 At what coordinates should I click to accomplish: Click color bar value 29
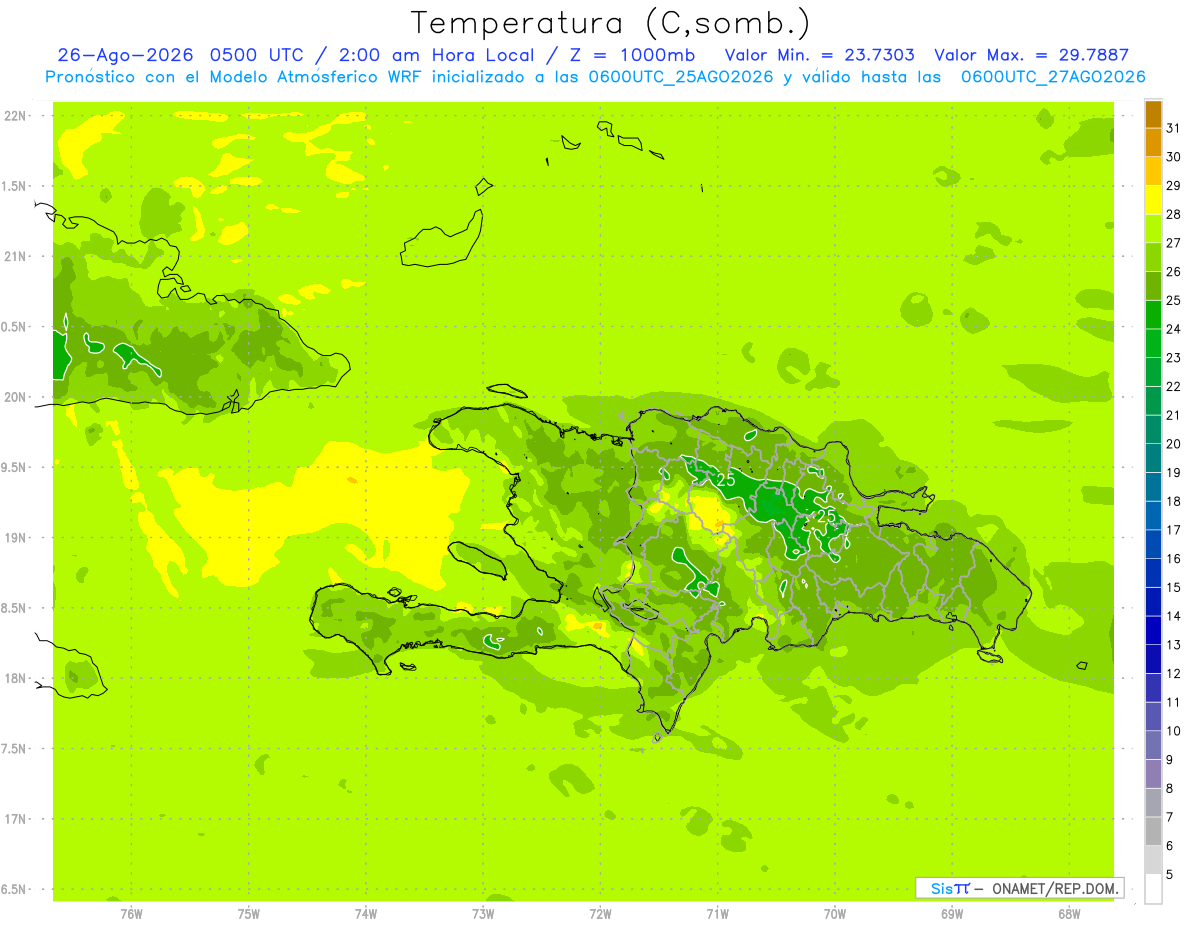pos(1174,185)
